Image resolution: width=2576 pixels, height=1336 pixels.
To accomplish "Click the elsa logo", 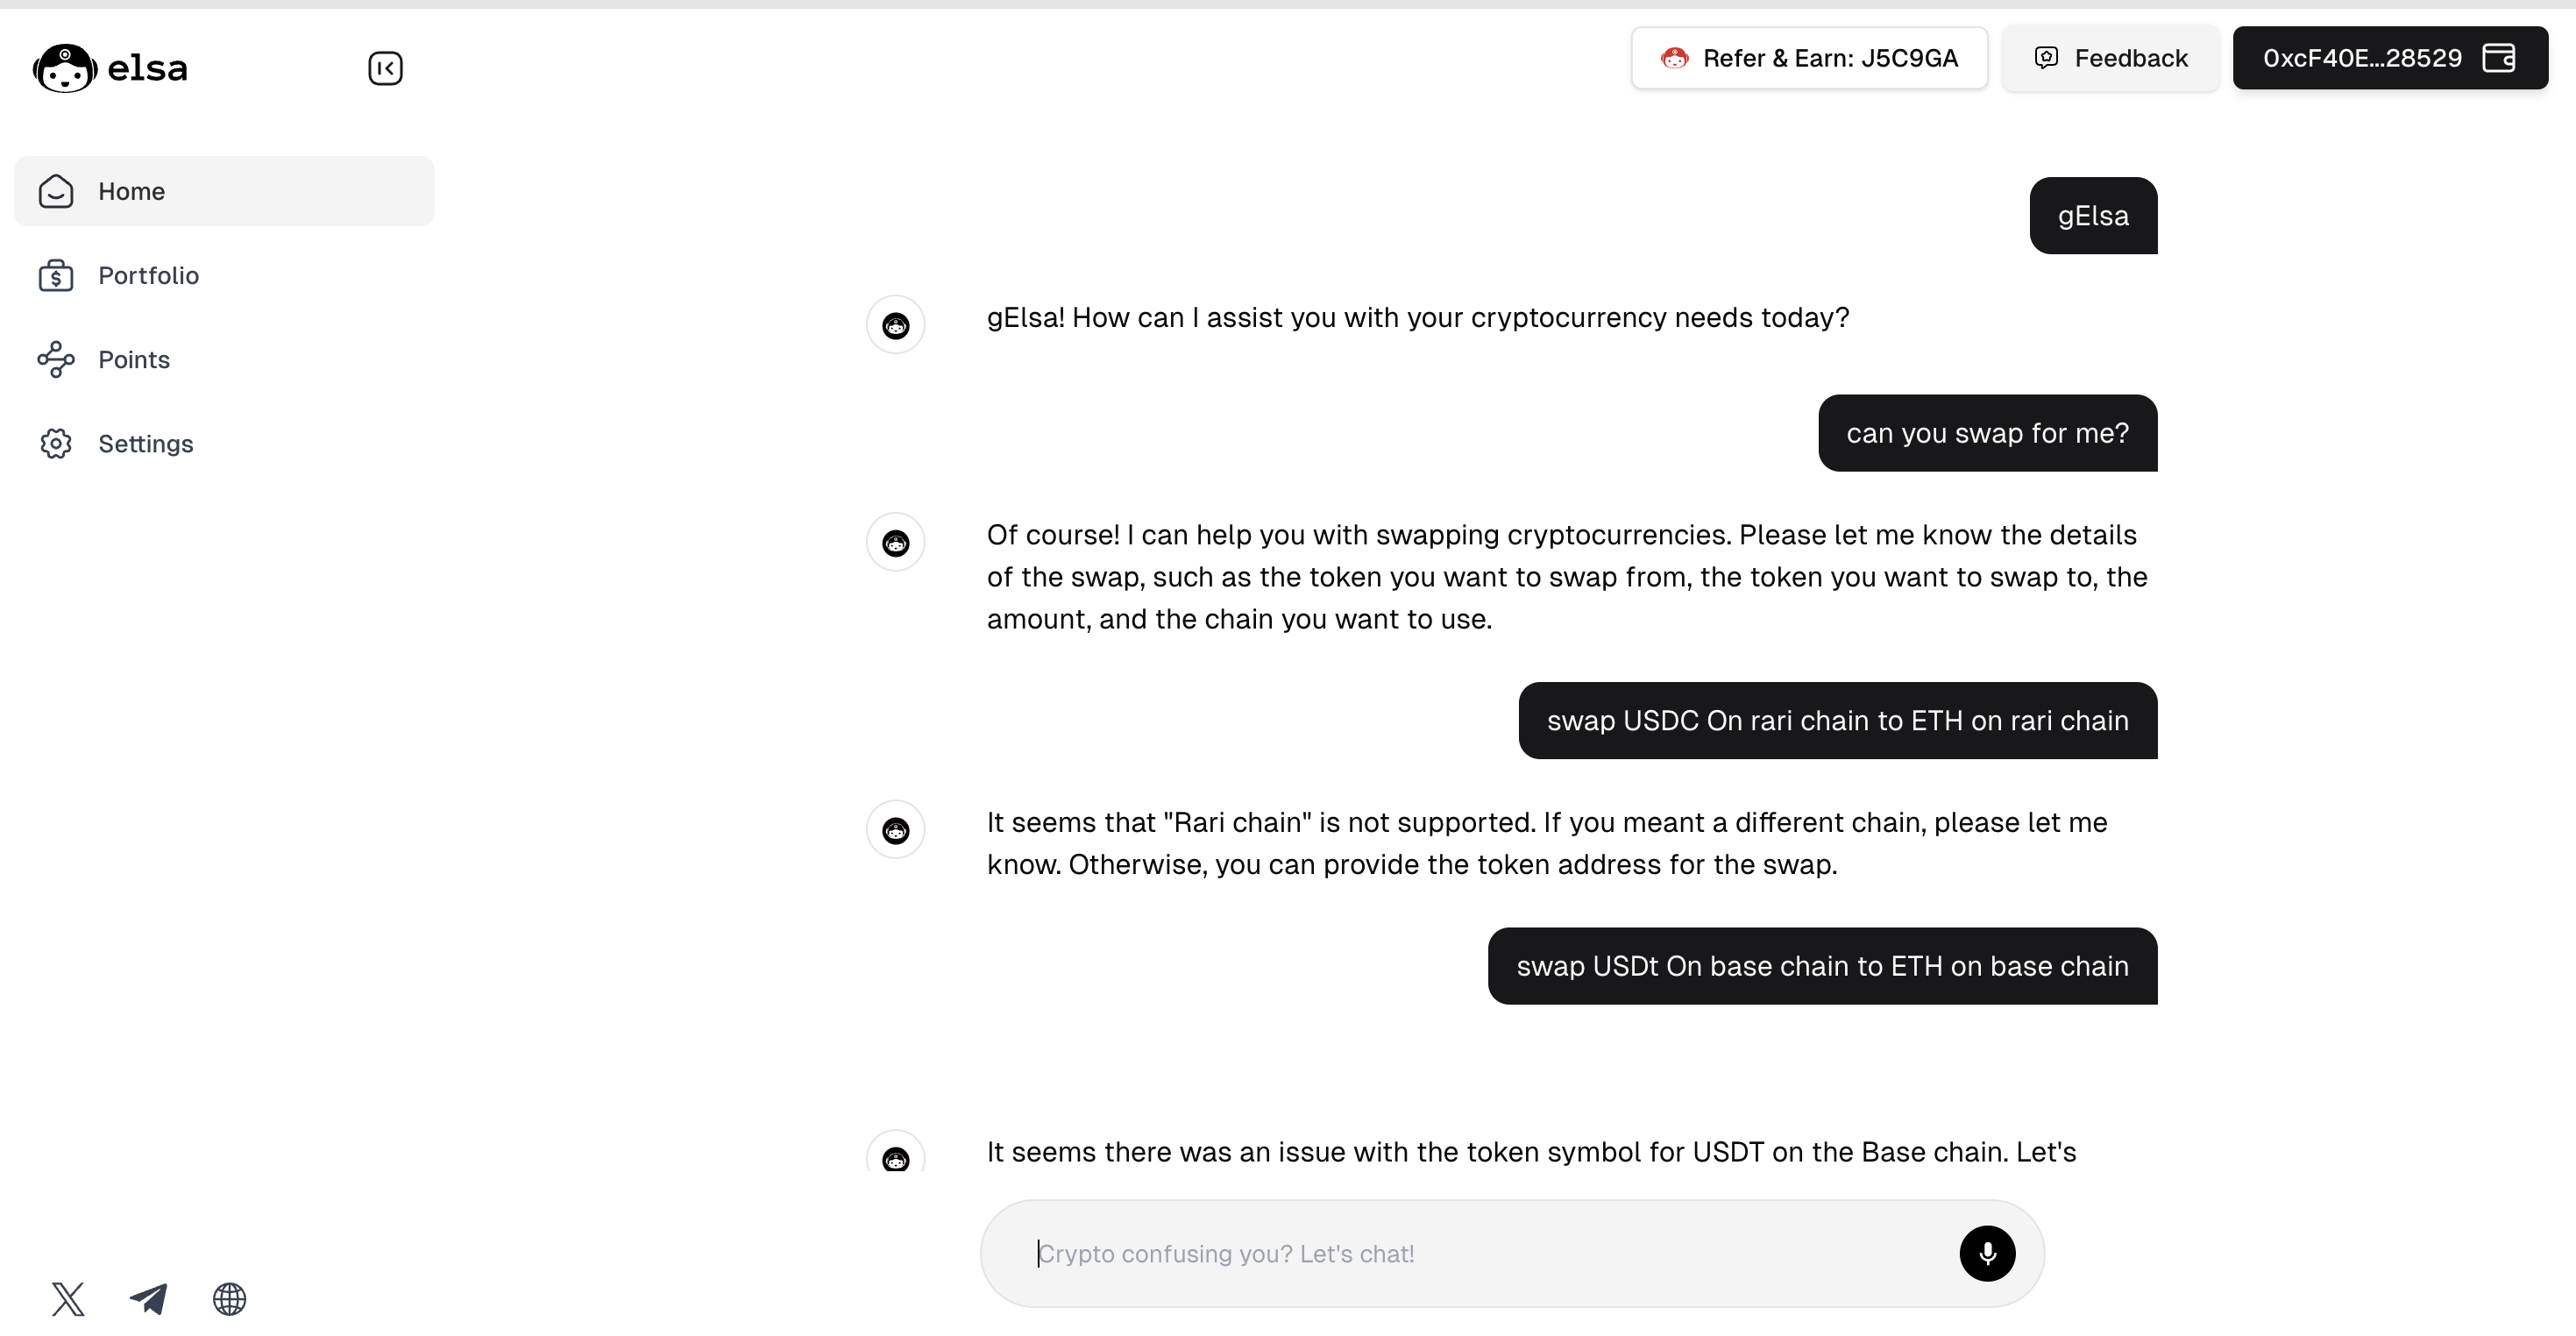I will coord(110,68).
